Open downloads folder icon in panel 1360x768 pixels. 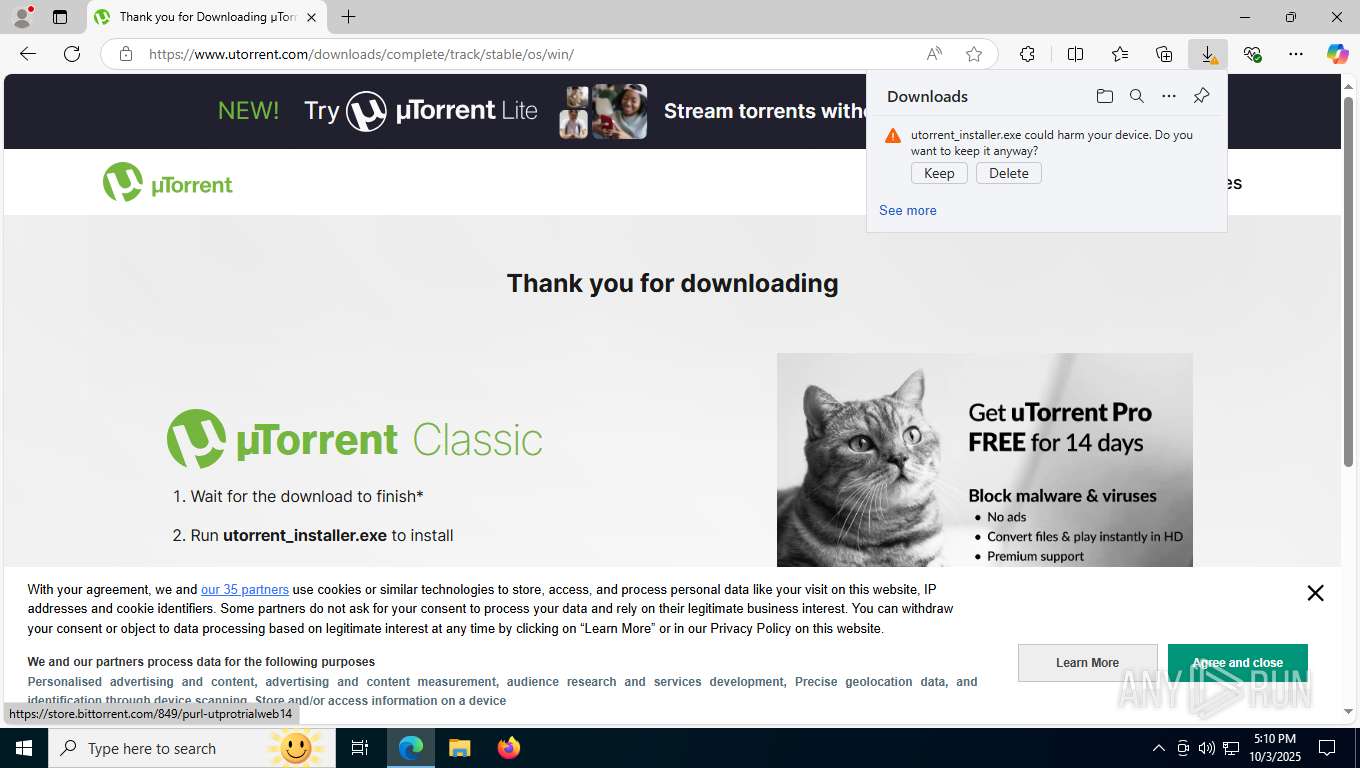(1104, 96)
